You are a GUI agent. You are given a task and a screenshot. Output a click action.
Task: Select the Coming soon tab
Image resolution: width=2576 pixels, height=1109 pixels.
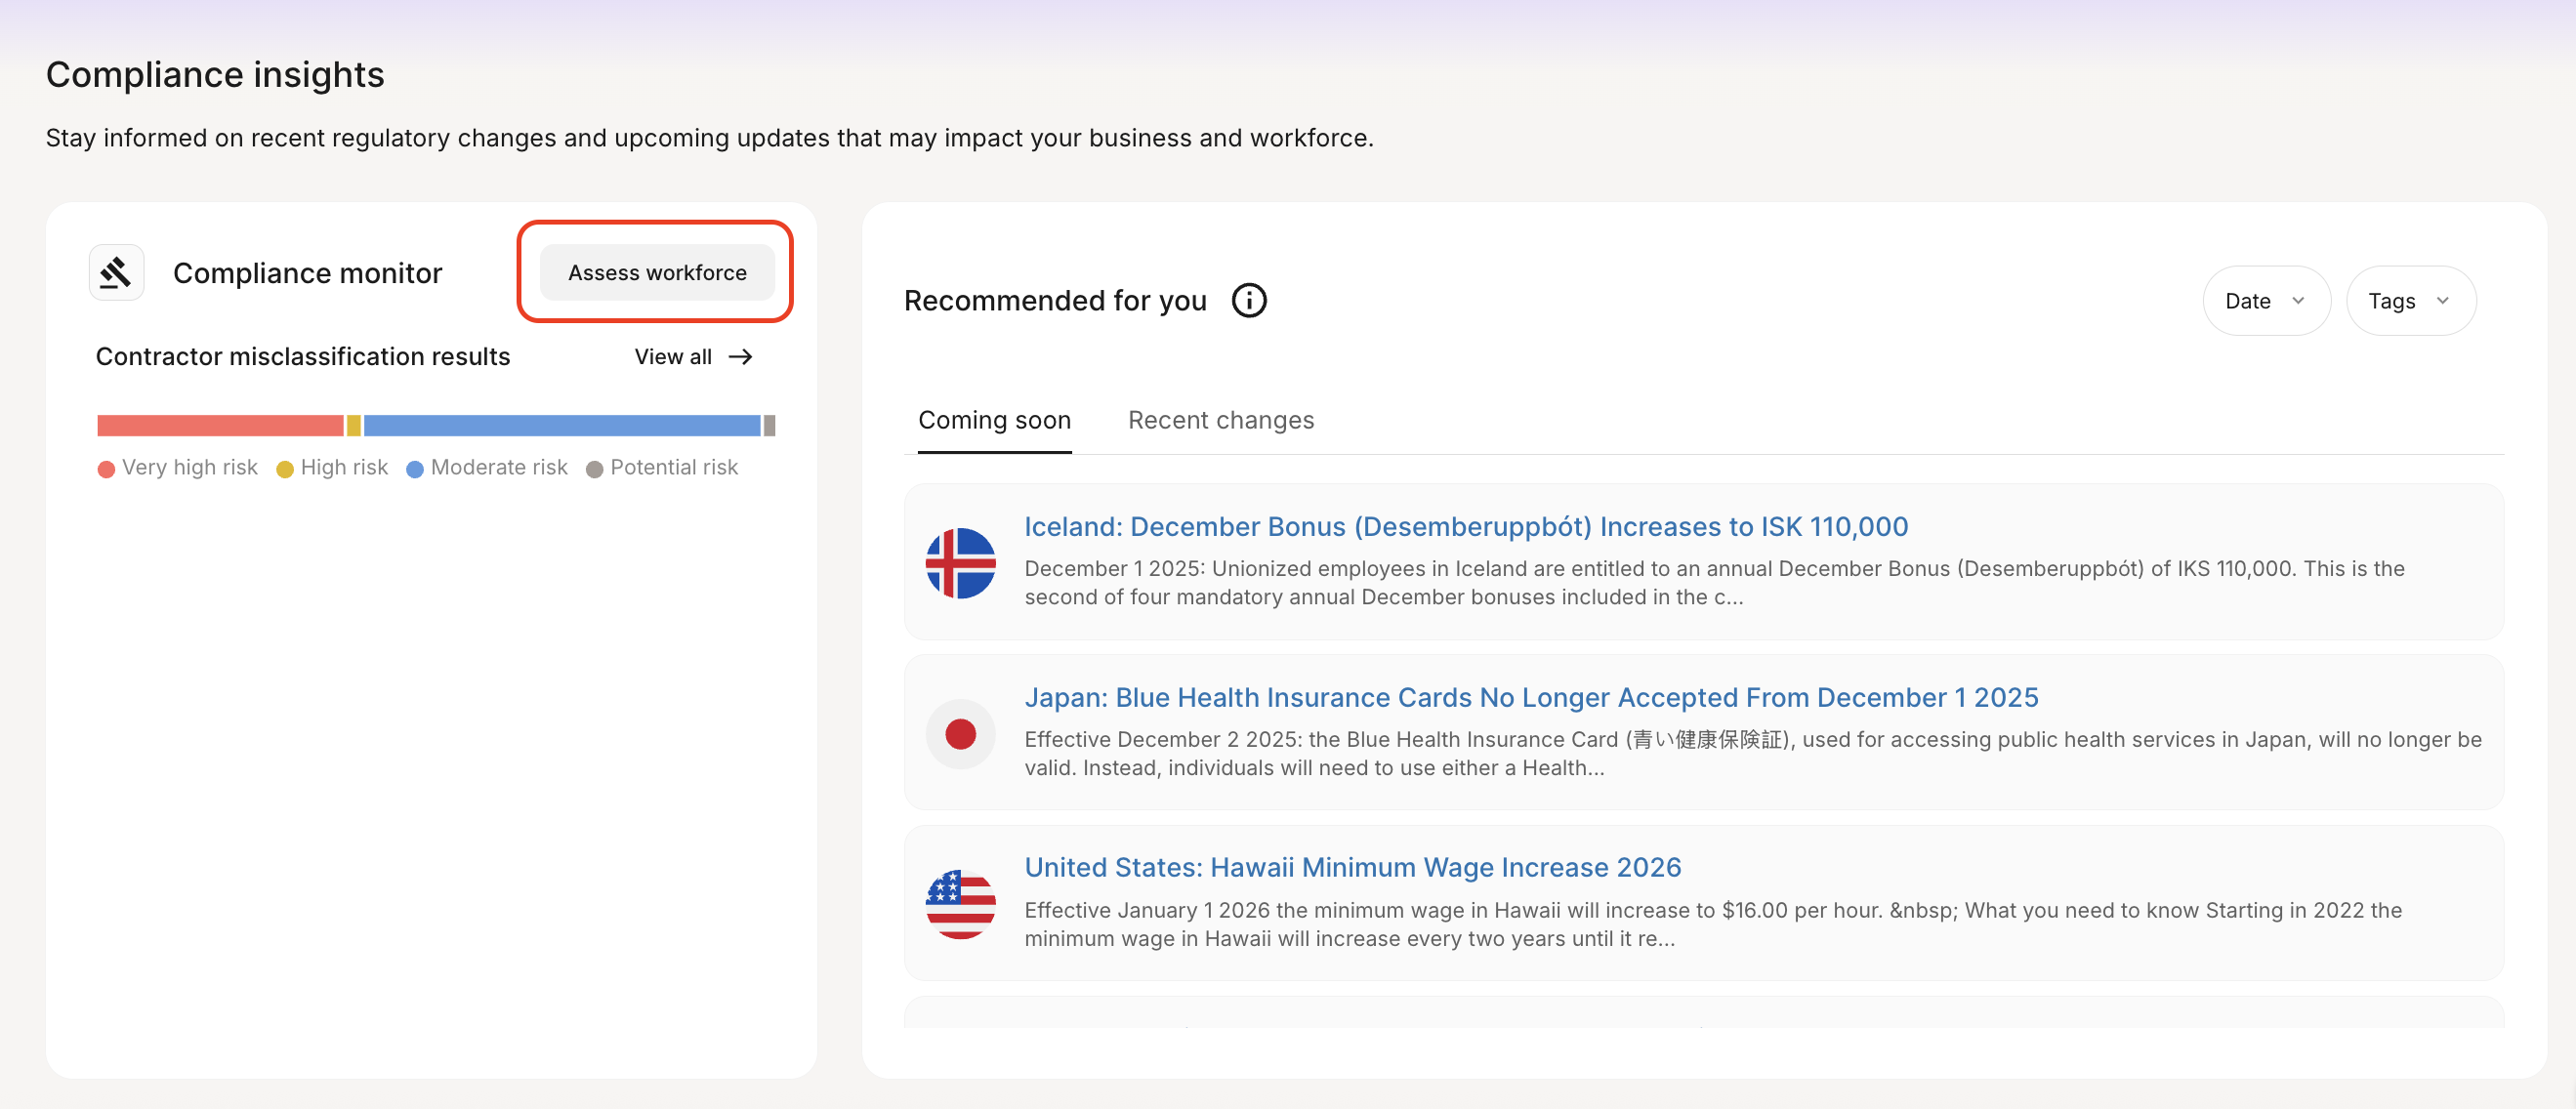(x=994, y=420)
